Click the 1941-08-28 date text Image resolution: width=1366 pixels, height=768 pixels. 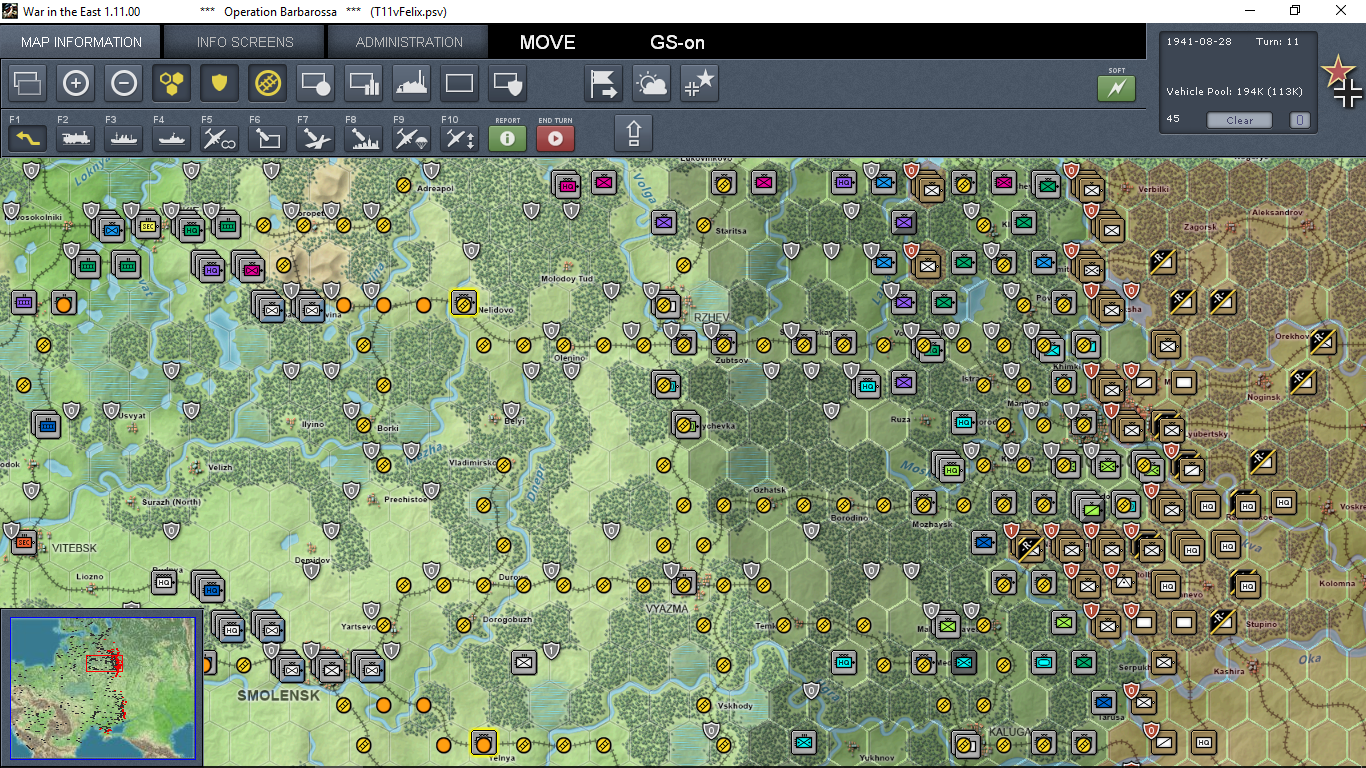tap(1197, 41)
